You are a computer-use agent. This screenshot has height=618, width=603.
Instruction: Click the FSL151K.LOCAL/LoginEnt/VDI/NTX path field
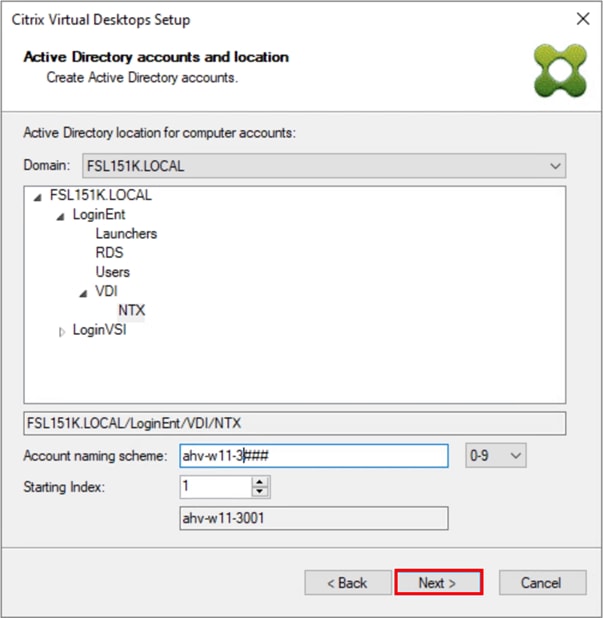tap(295, 423)
